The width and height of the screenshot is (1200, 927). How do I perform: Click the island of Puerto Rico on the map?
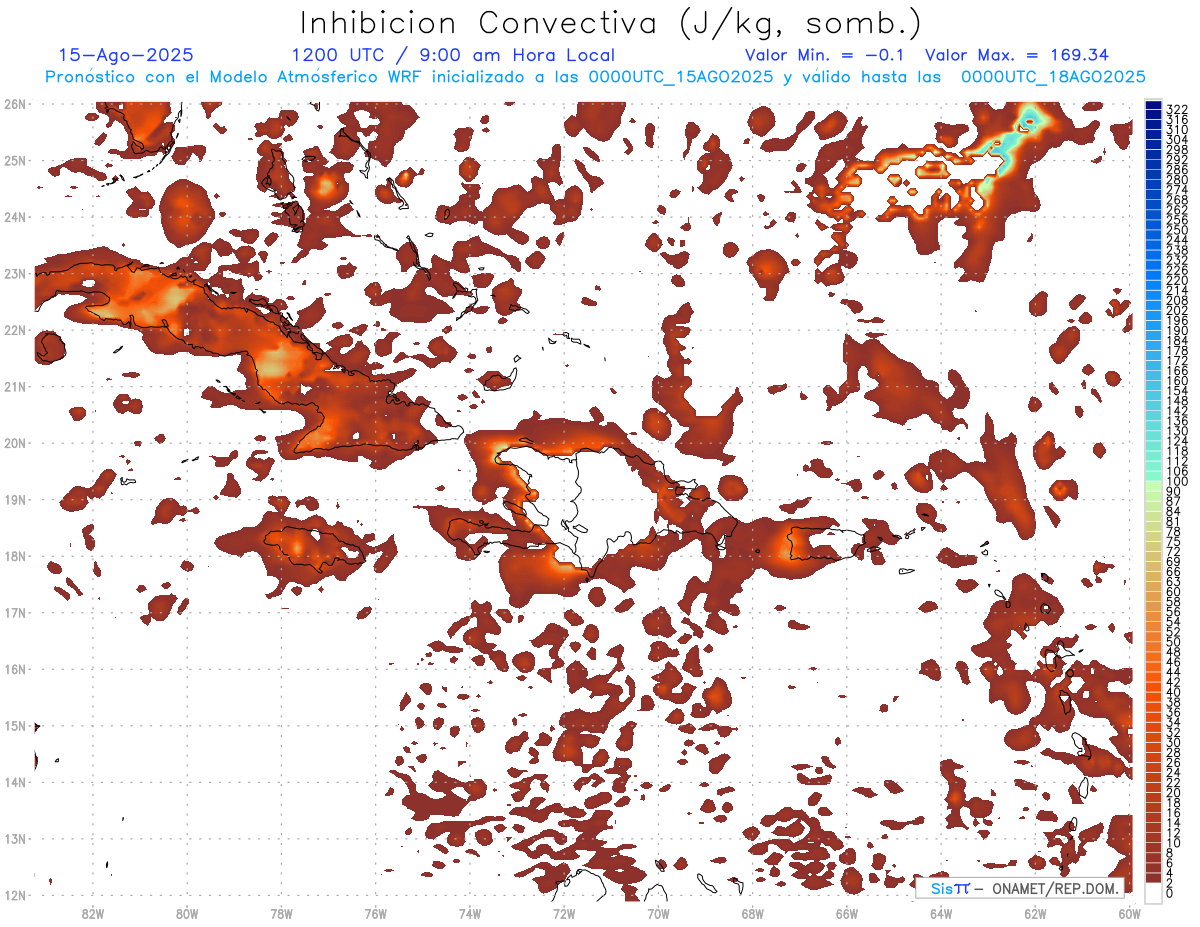(x=825, y=544)
